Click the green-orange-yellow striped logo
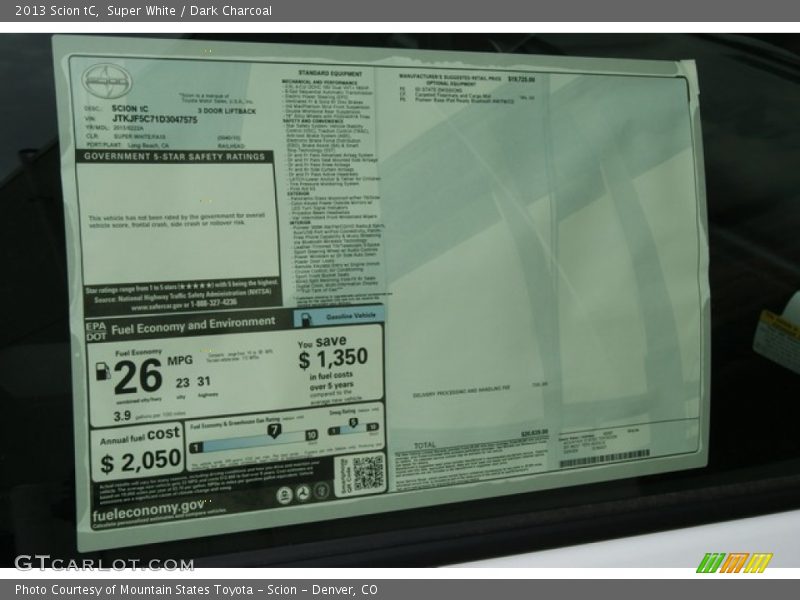800x600 pixels. coord(735,563)
